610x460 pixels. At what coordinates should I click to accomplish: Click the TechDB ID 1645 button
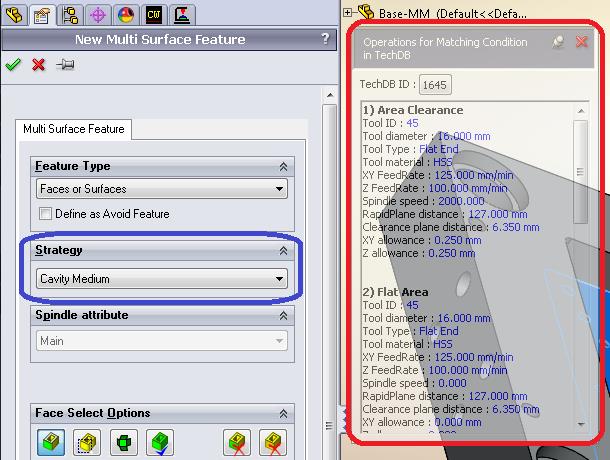(435, 85)
